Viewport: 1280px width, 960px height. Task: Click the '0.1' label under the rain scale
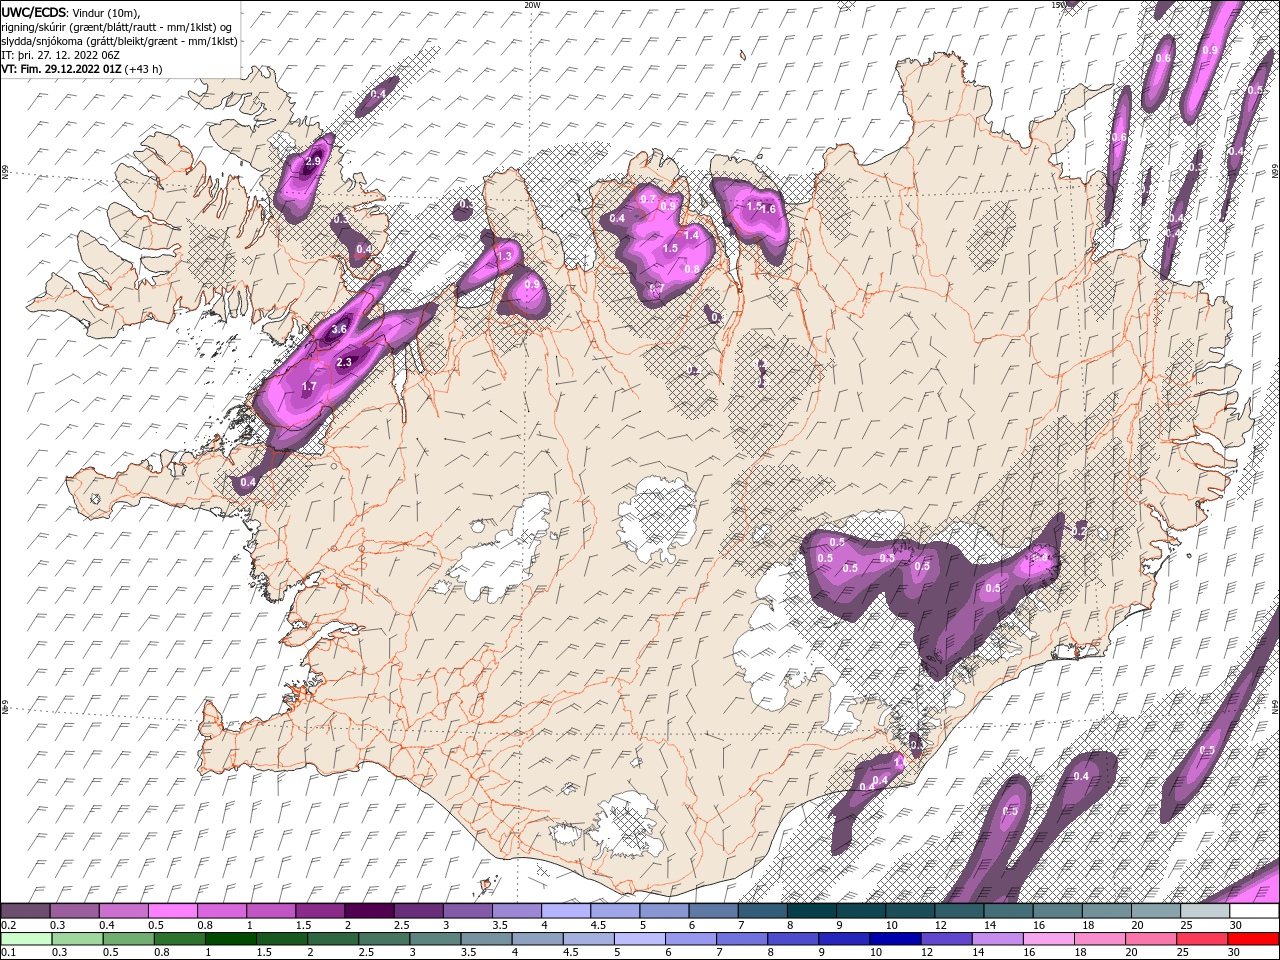[8, 953]
